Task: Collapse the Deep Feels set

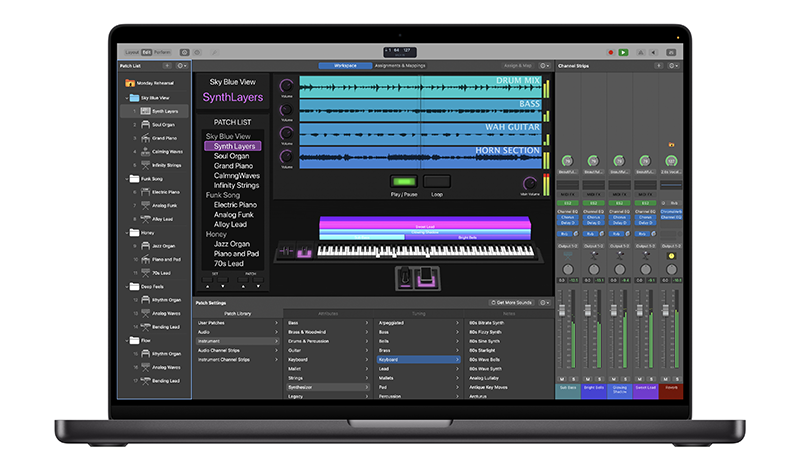Action: (x=121, y=286)
